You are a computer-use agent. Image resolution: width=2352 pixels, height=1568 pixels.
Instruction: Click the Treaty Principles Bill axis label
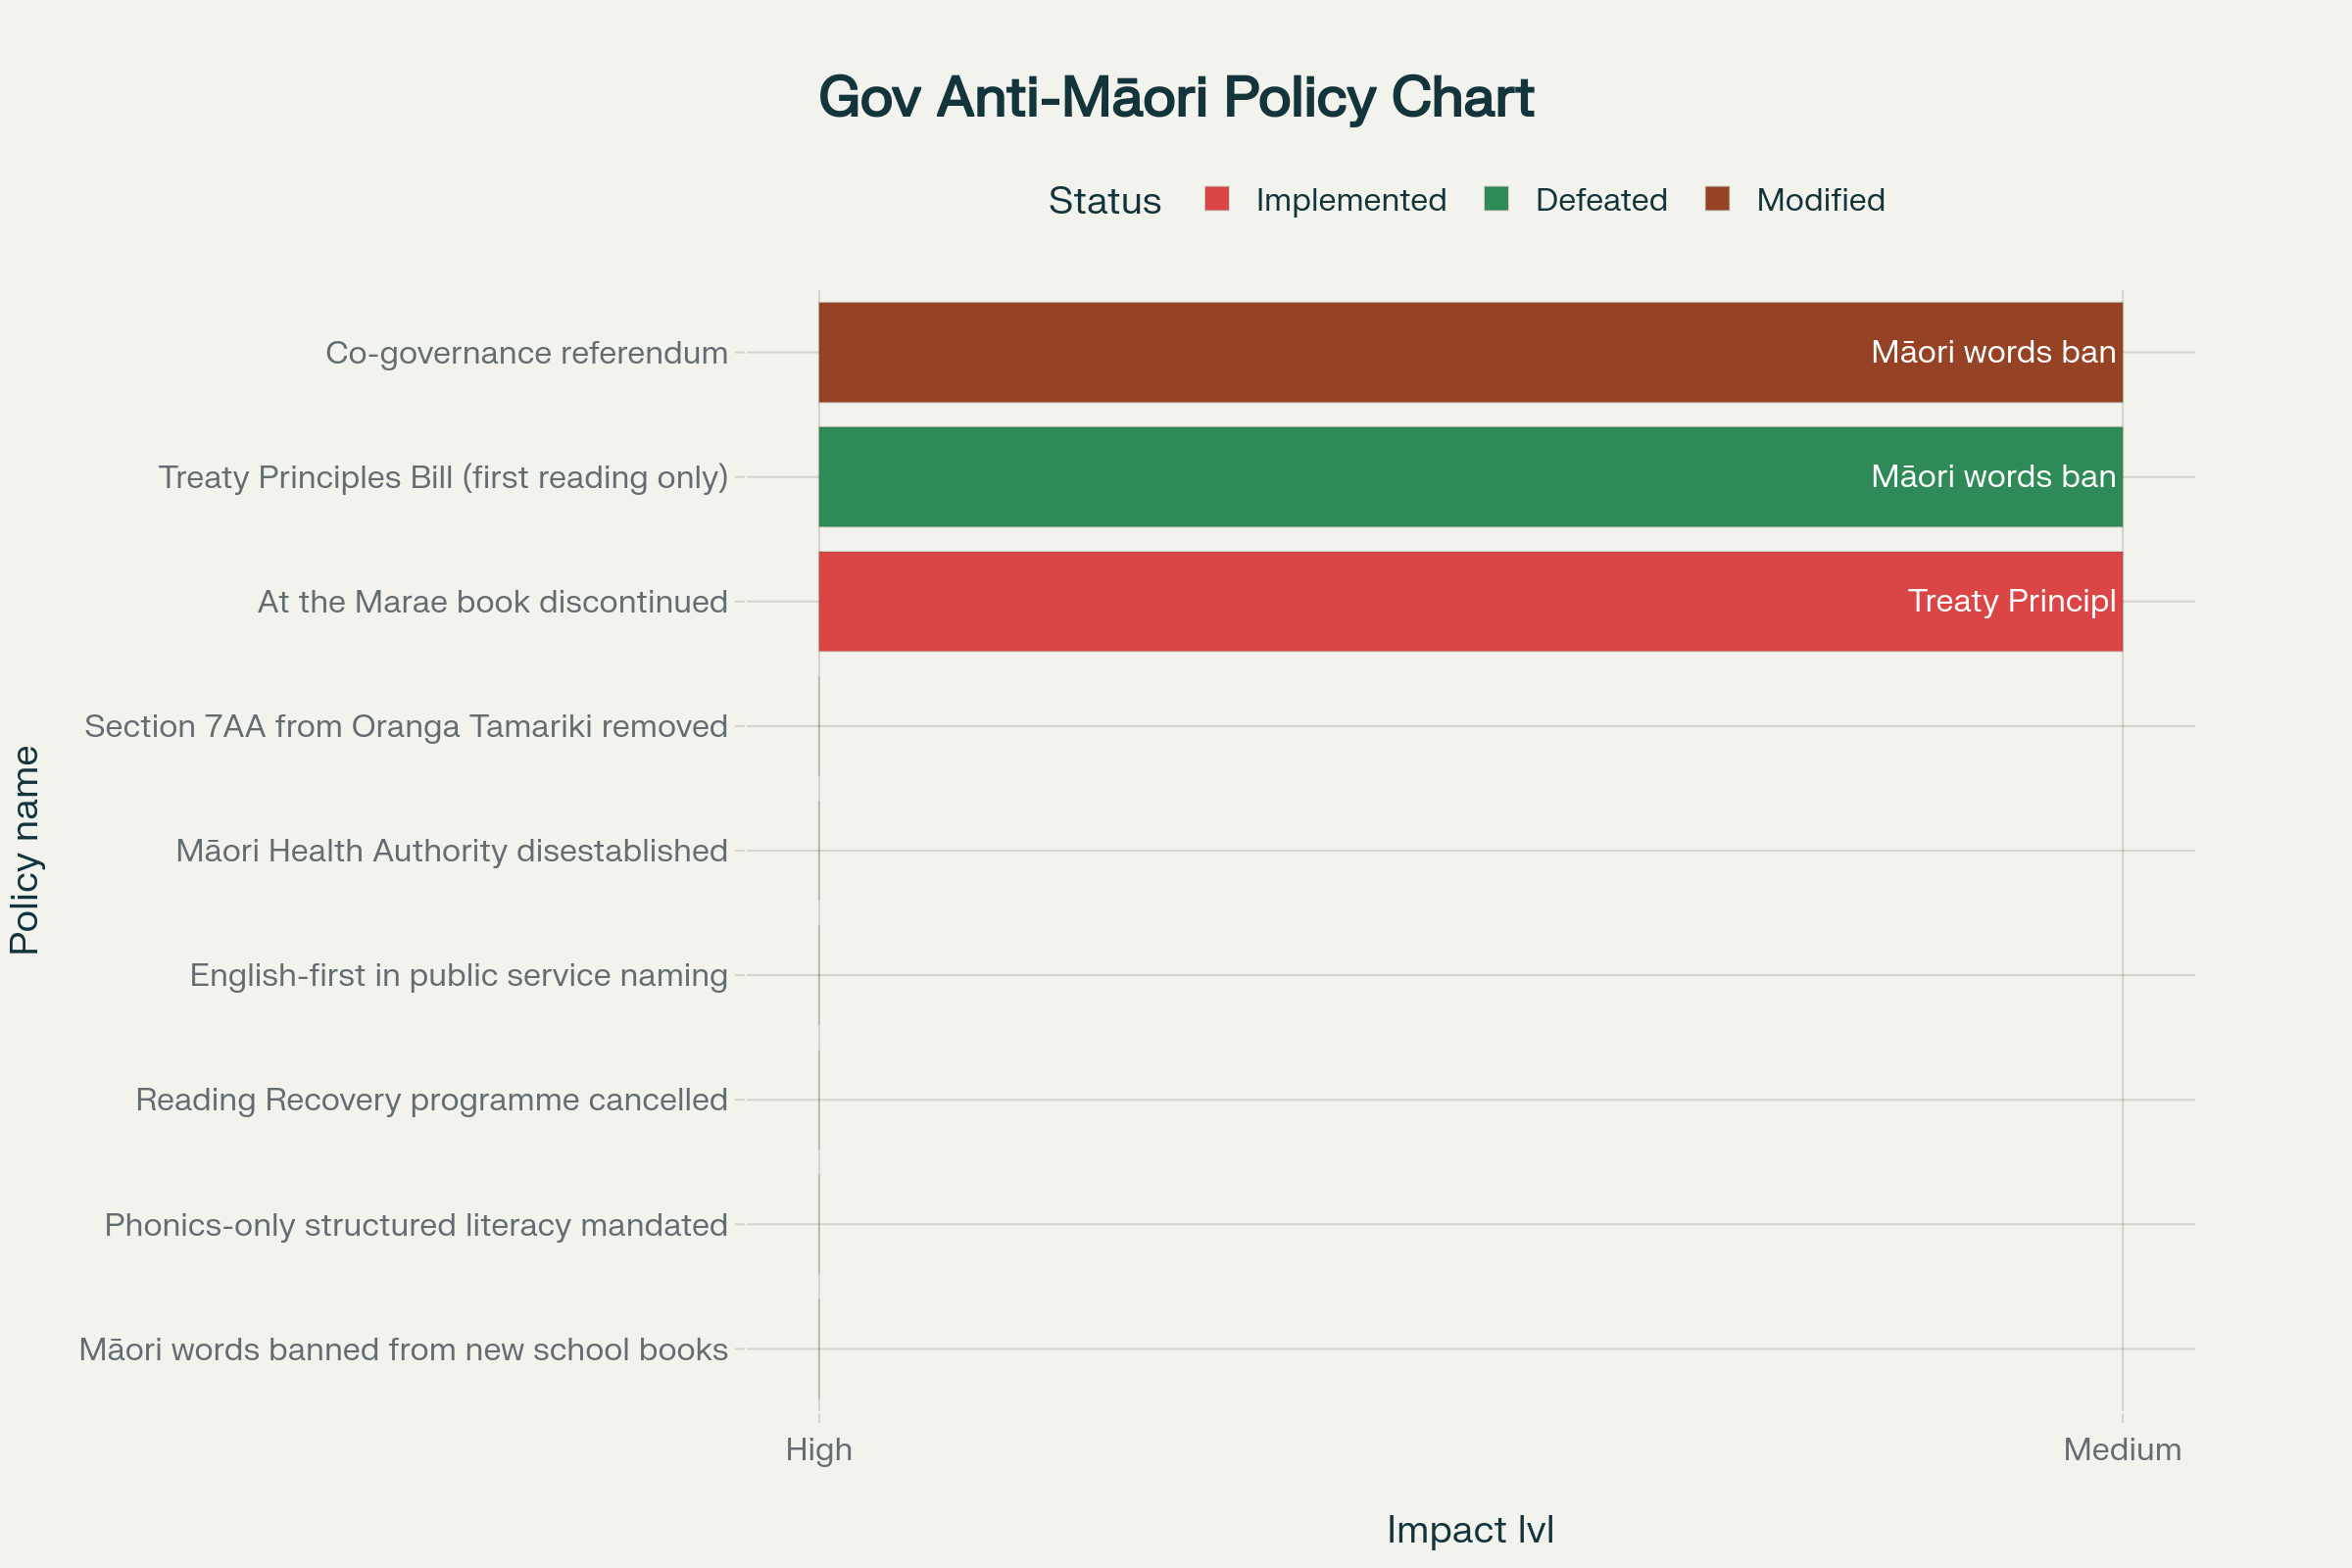(441, 477)
